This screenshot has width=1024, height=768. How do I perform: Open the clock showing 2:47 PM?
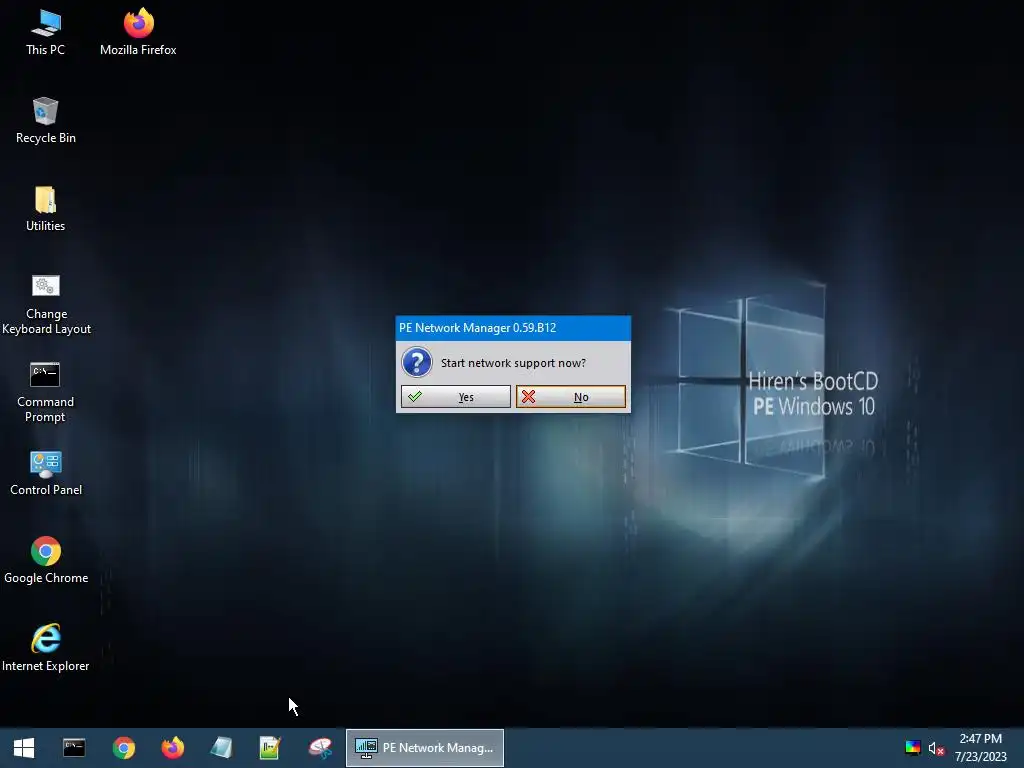tap(980, 748)
